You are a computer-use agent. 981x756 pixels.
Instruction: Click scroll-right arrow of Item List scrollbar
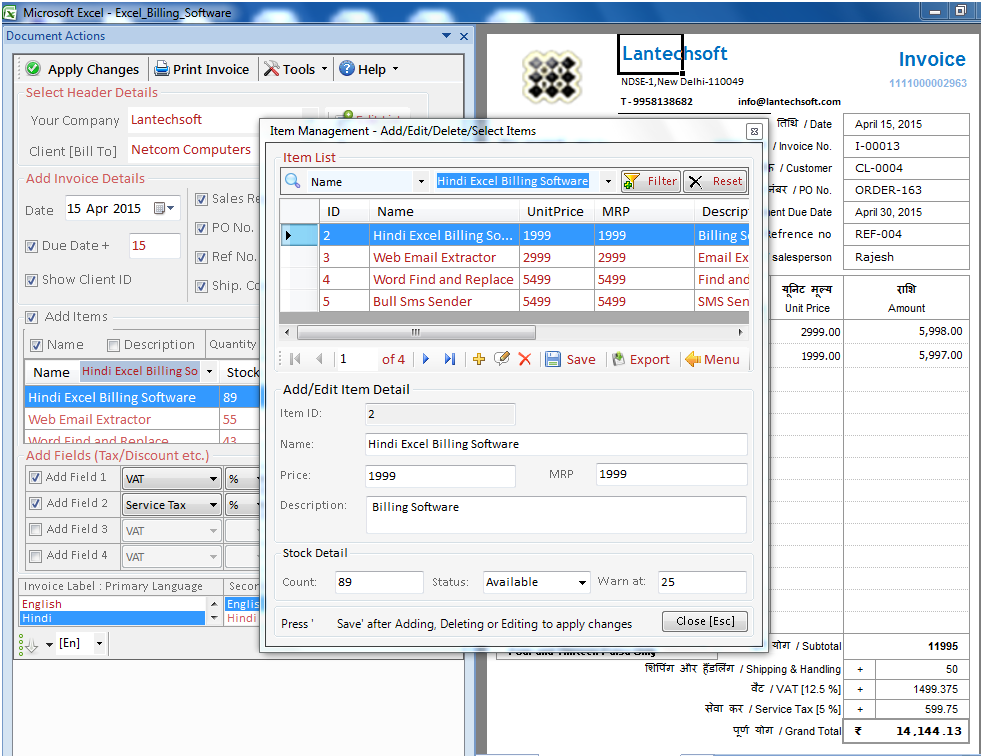[740, 332]
